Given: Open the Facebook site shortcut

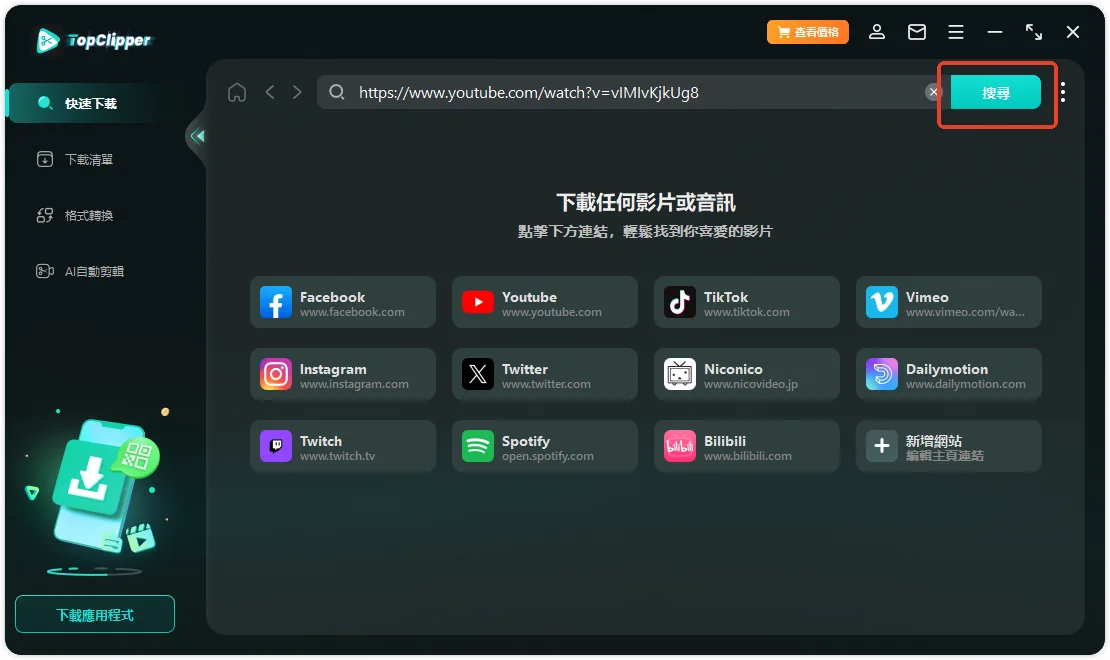Looking at the screenshot, I should 343,302.
